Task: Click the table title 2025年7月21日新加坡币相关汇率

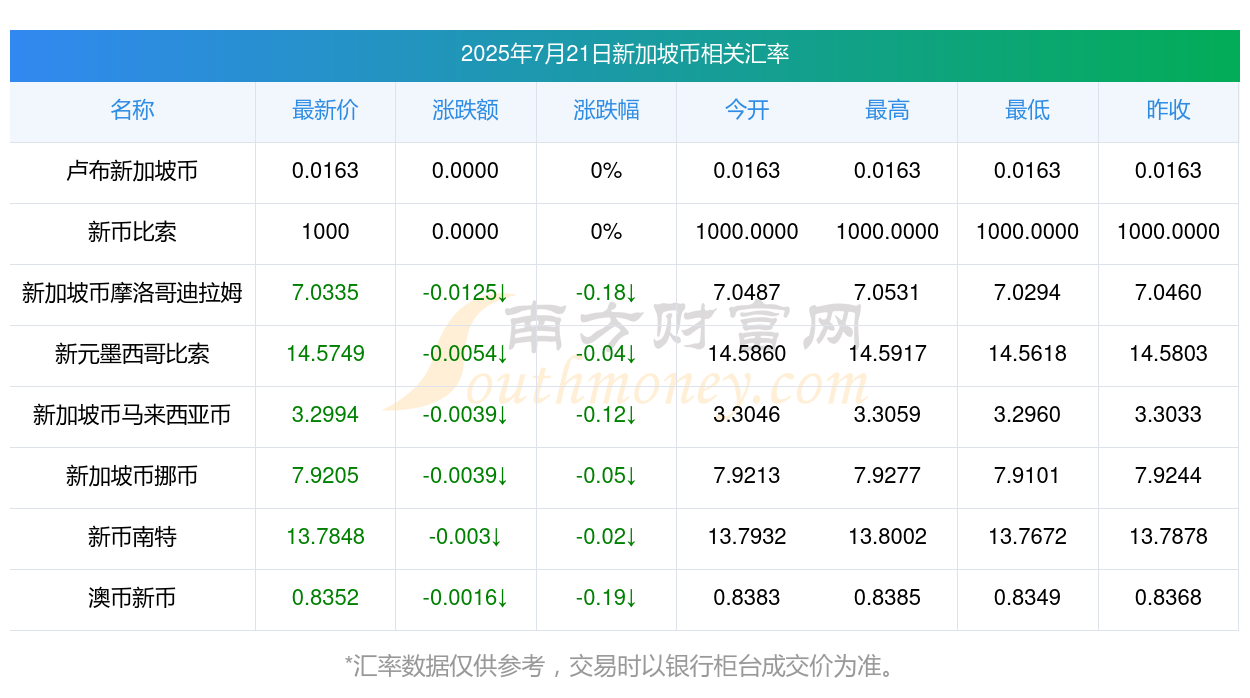Action: [x=625, y=54]
